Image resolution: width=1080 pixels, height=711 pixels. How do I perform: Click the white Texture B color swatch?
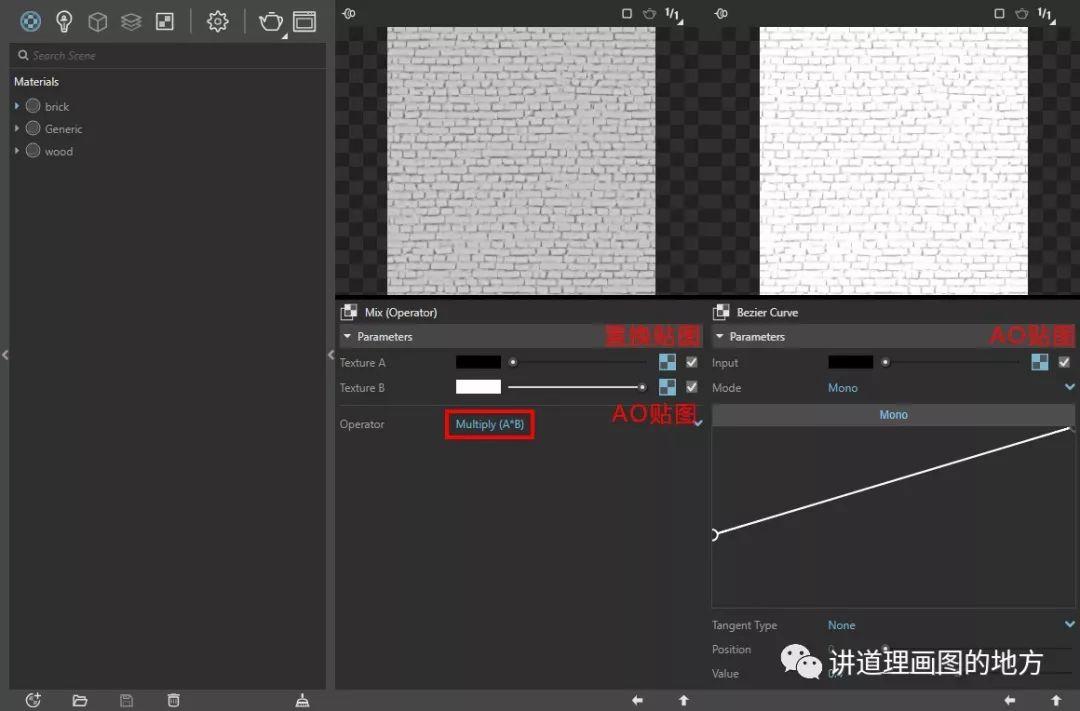click(478, 387)
